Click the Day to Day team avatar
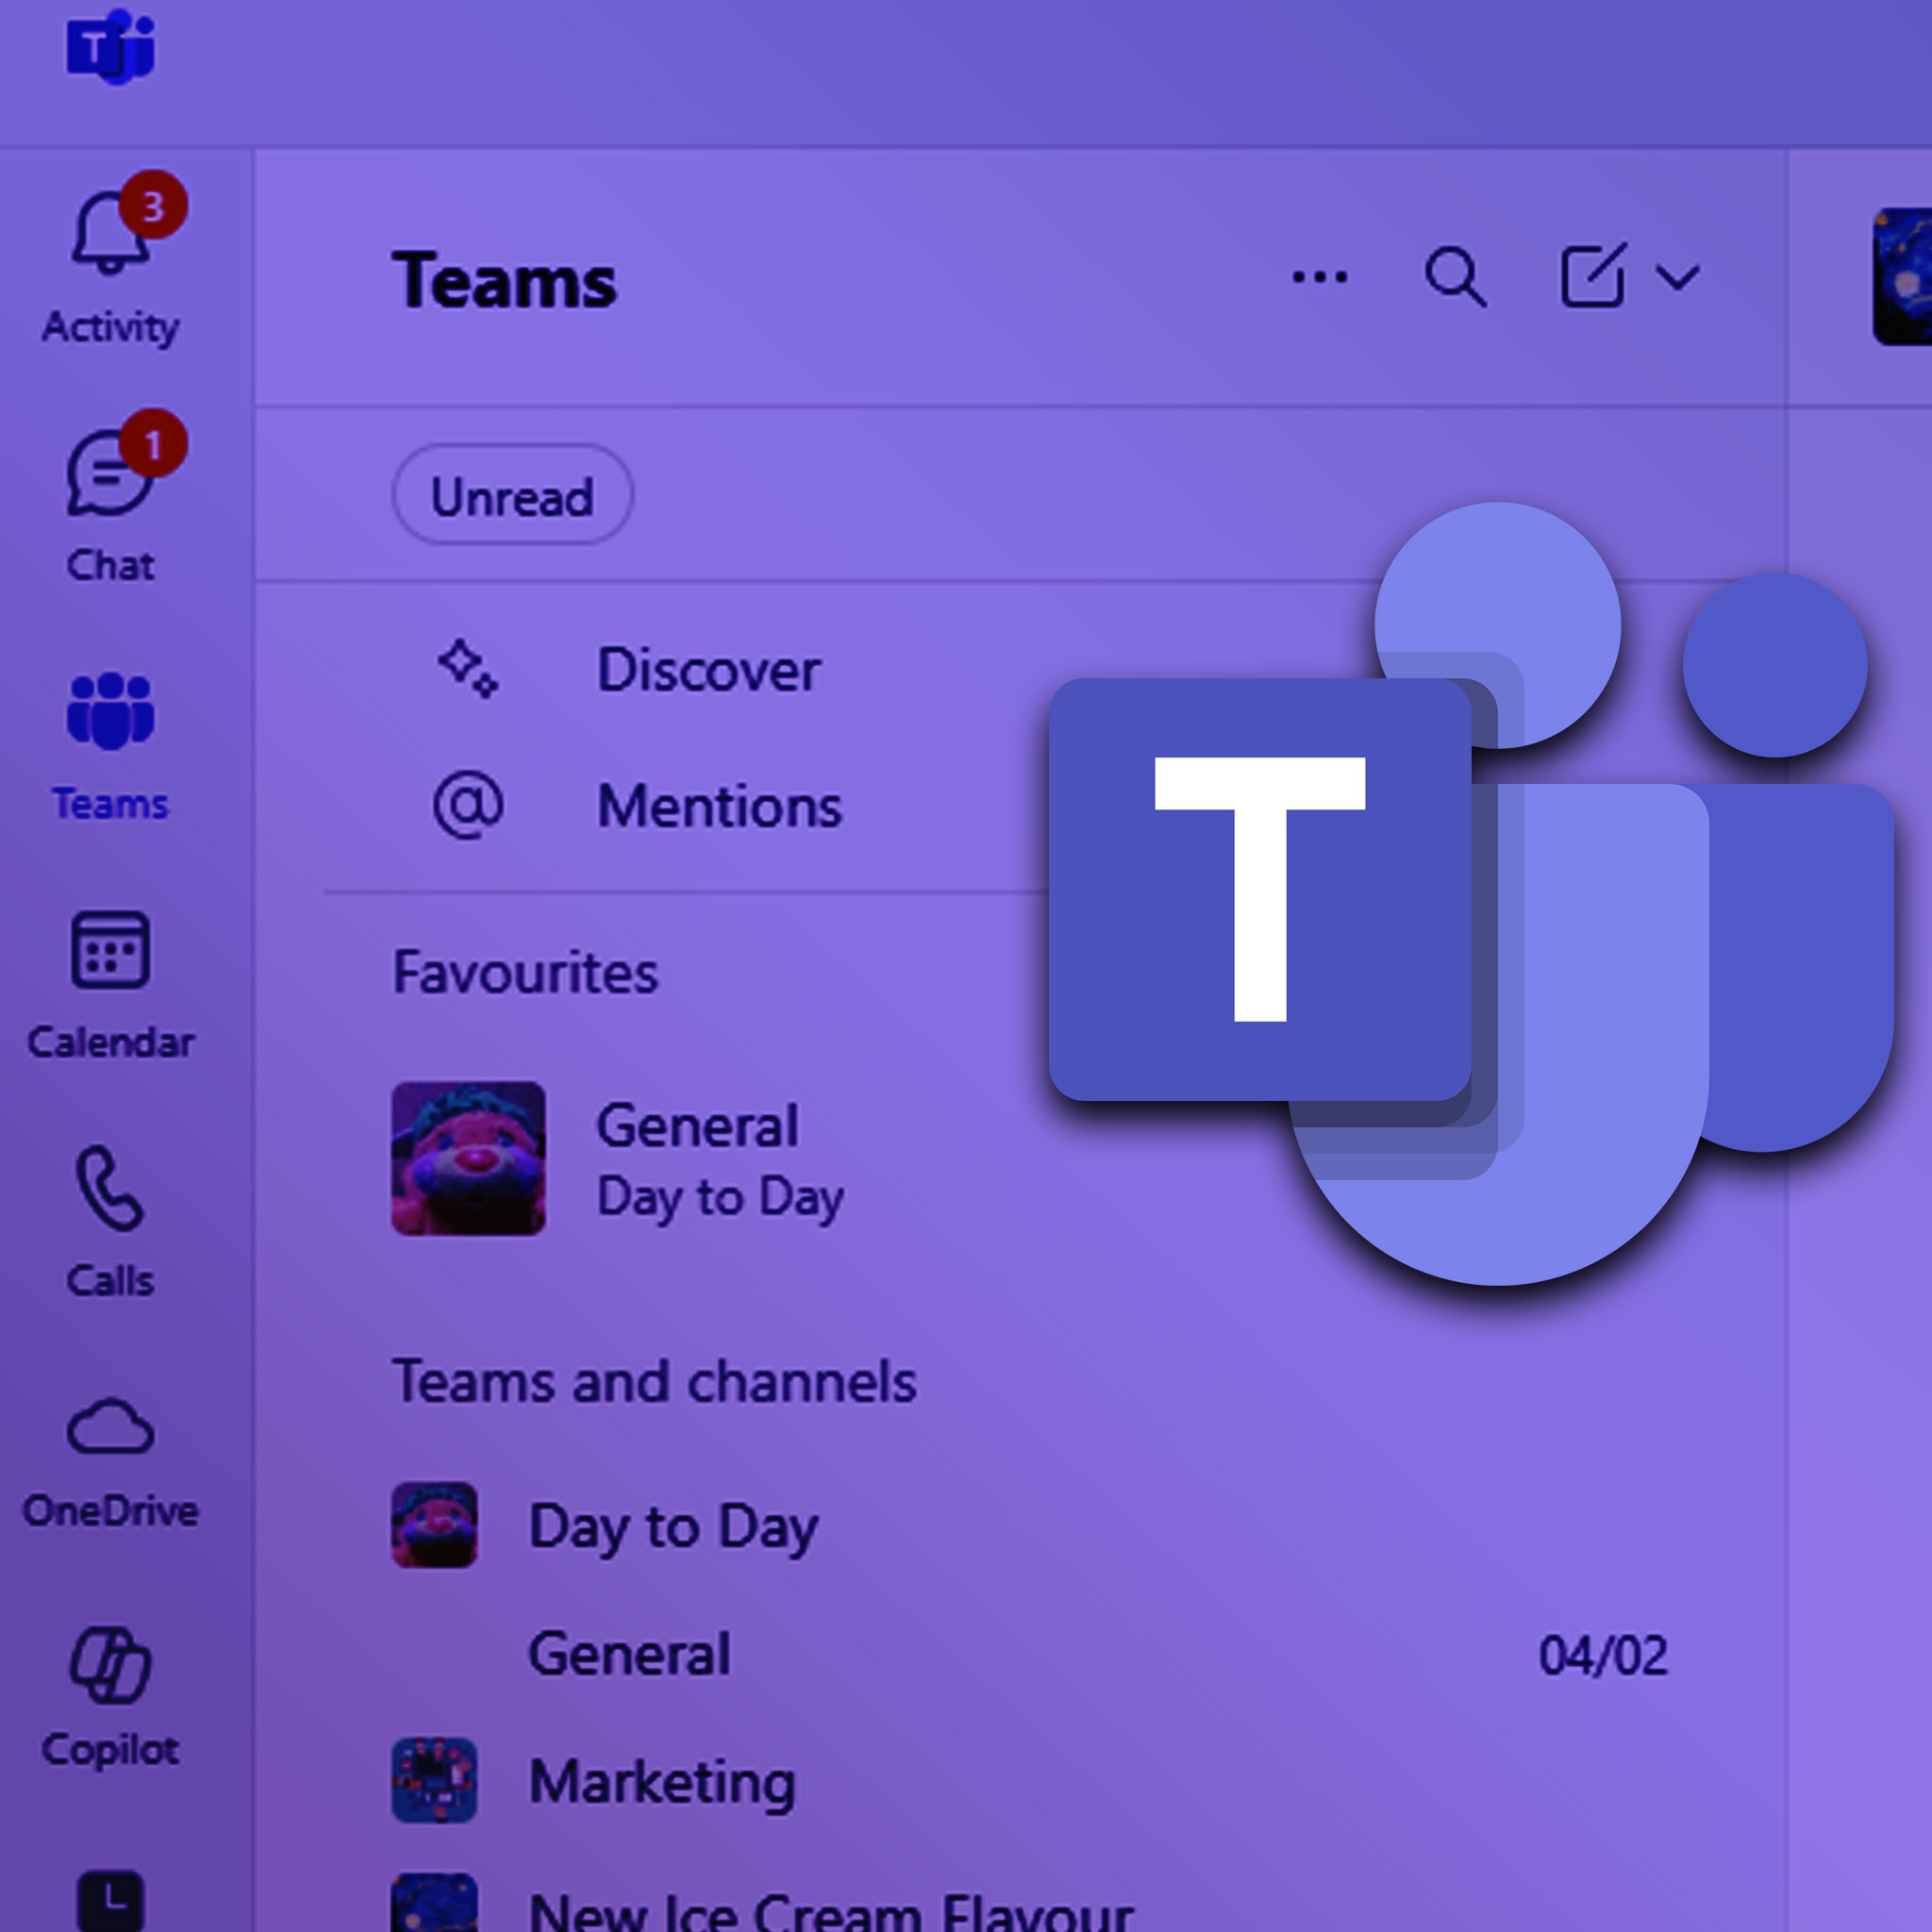This screenshot has height=1932, width=1932. [434, 1524]
